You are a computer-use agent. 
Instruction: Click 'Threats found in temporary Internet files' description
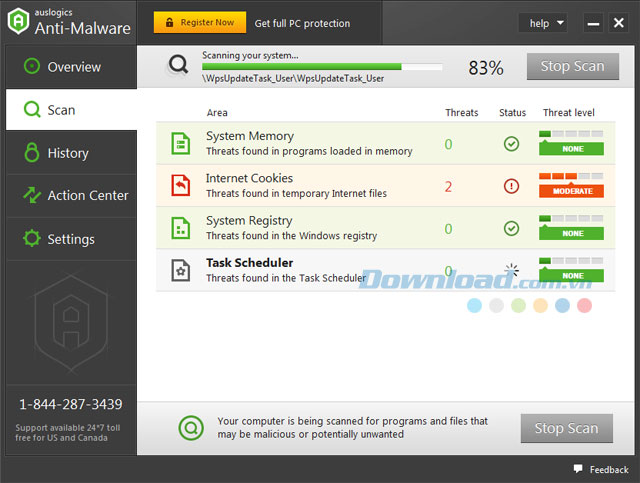[x=296, y=194]
